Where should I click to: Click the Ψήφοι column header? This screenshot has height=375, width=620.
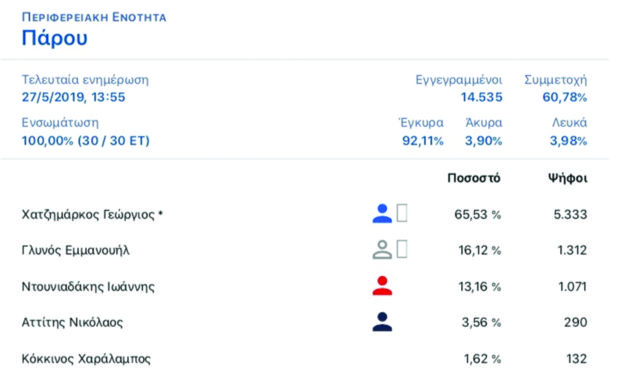click(567, 178)
